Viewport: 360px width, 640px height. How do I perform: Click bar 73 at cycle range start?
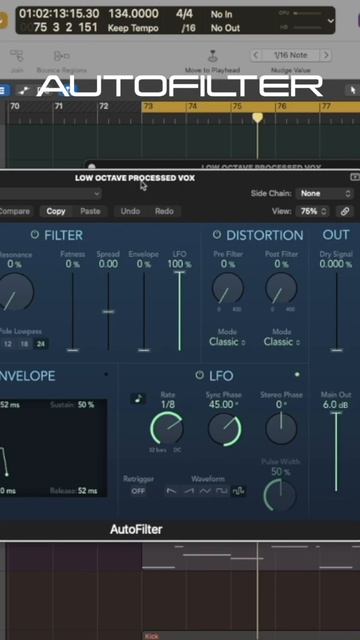pos(148,106)
